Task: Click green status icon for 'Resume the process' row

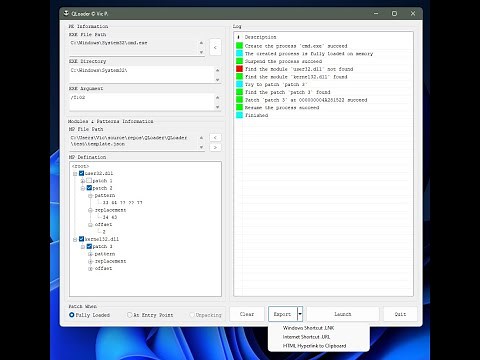Action: click(239, 107)
